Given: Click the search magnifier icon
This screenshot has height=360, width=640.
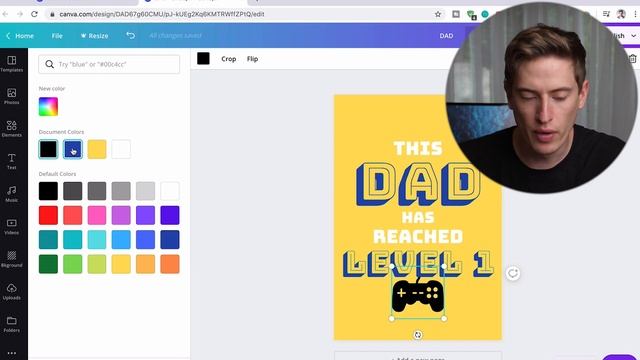Looking at the screenshot, I should pyautogui.click(x=49, y=64).
